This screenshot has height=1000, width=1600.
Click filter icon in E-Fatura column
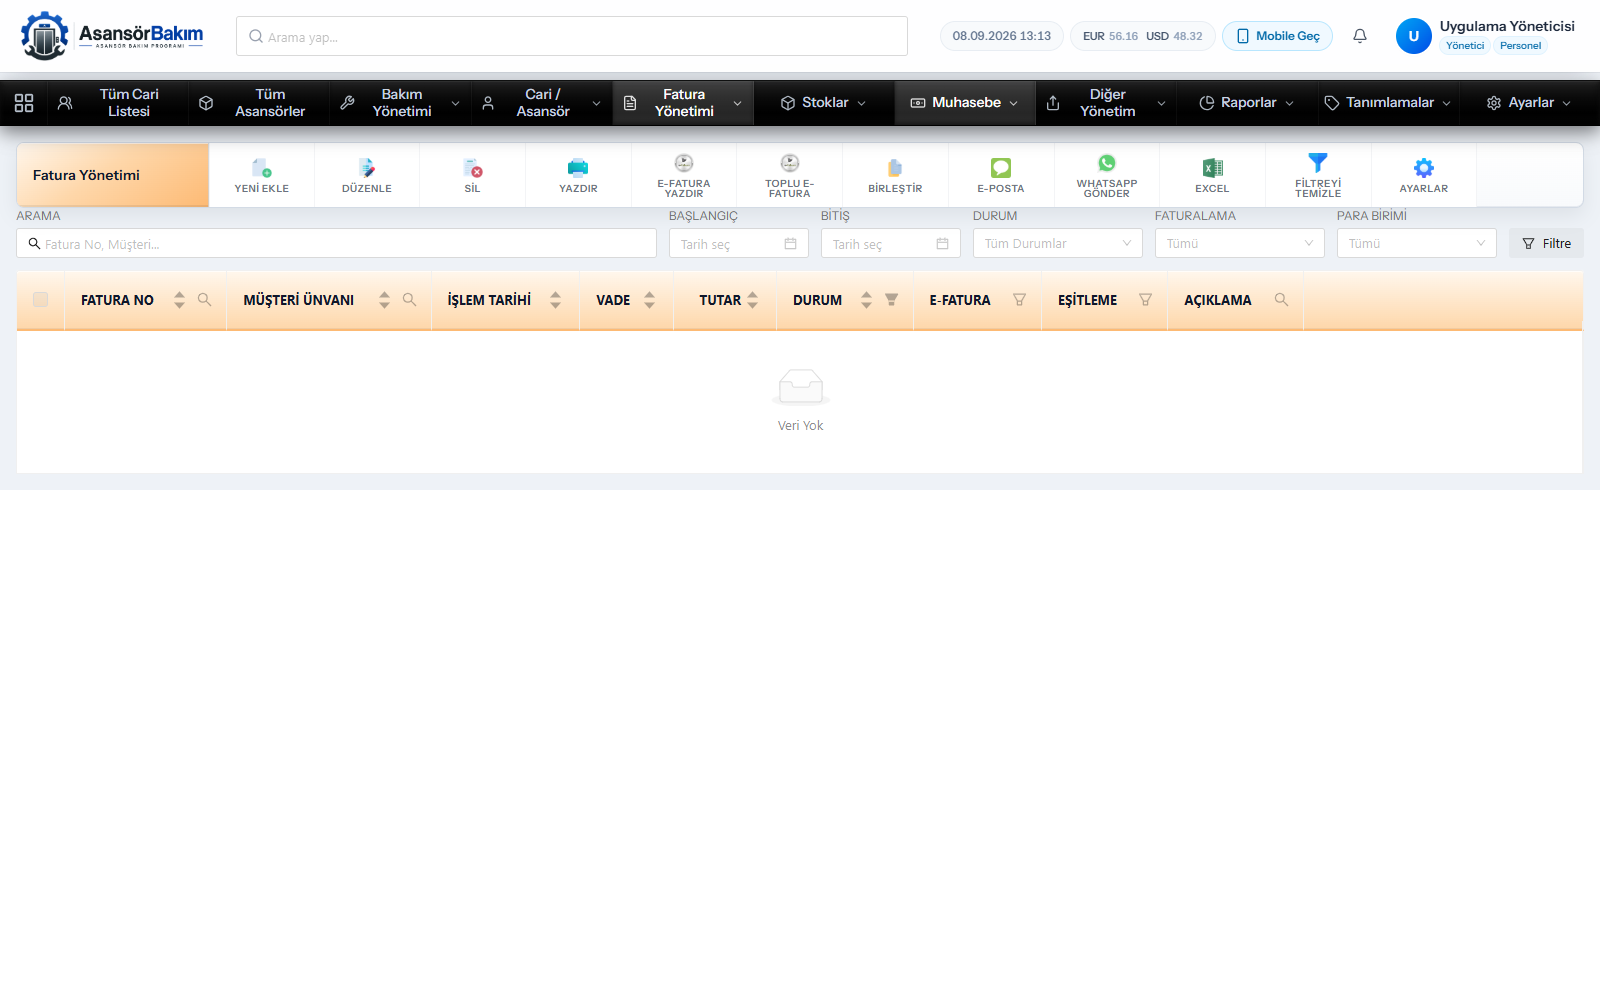click(1019, 300)
